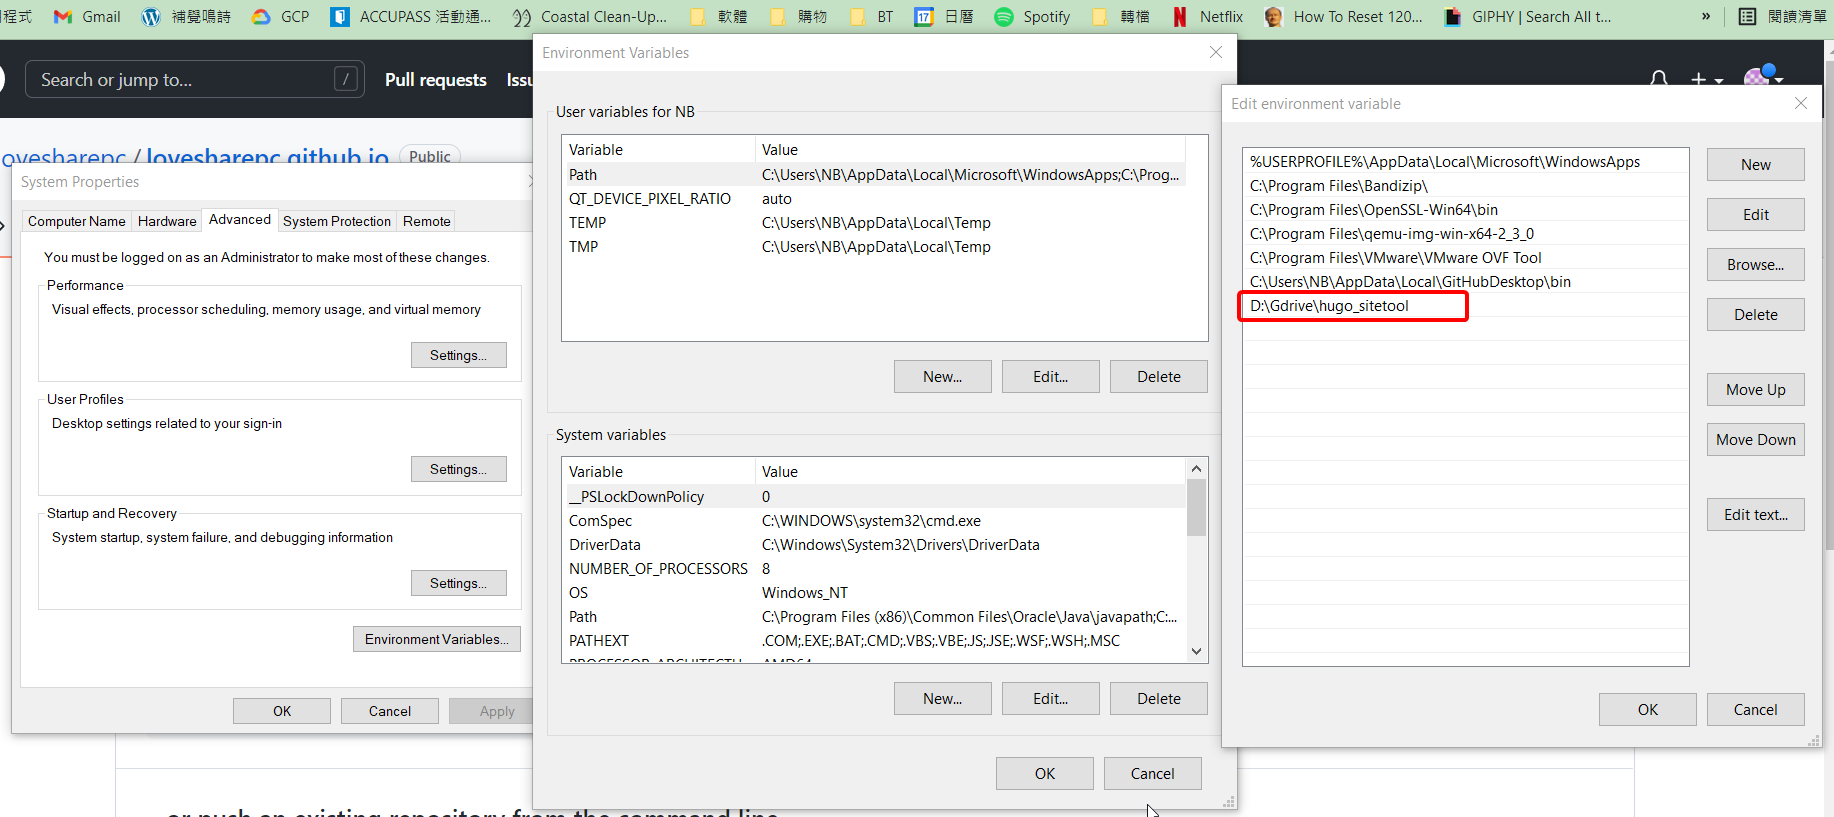Open the Netflix bookmark
Screen dimensions: 1834x817
1208,17
